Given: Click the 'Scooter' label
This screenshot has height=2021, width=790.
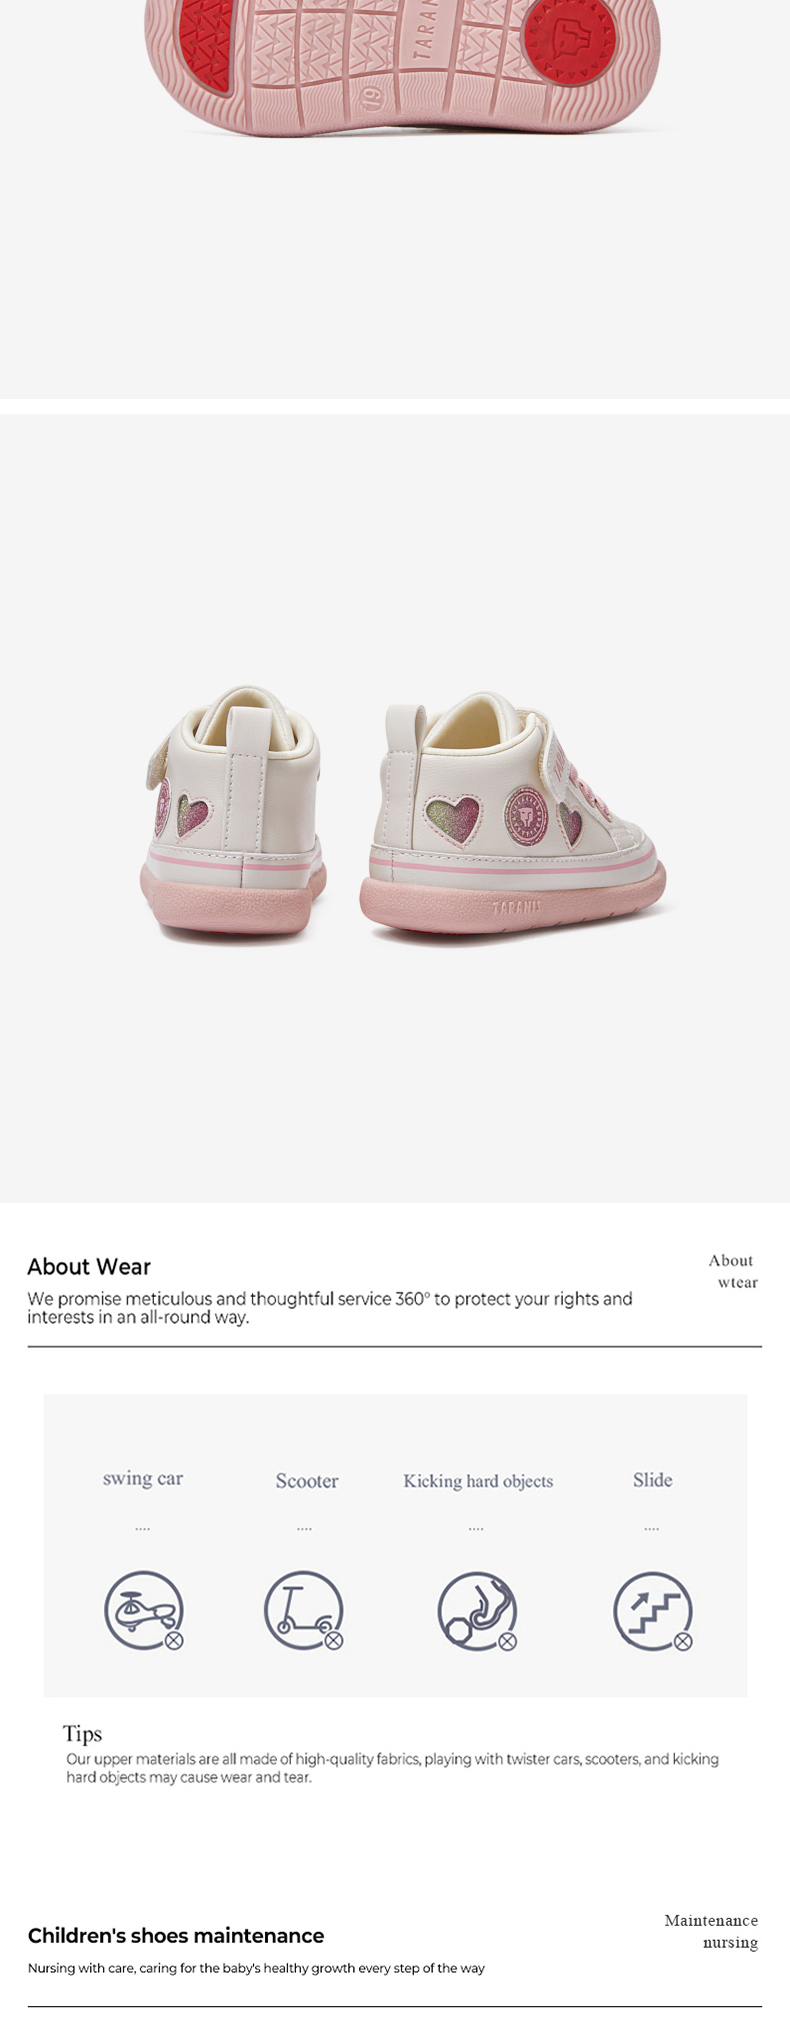Looking at the screenshot, I should click(x=307, y=1480).
